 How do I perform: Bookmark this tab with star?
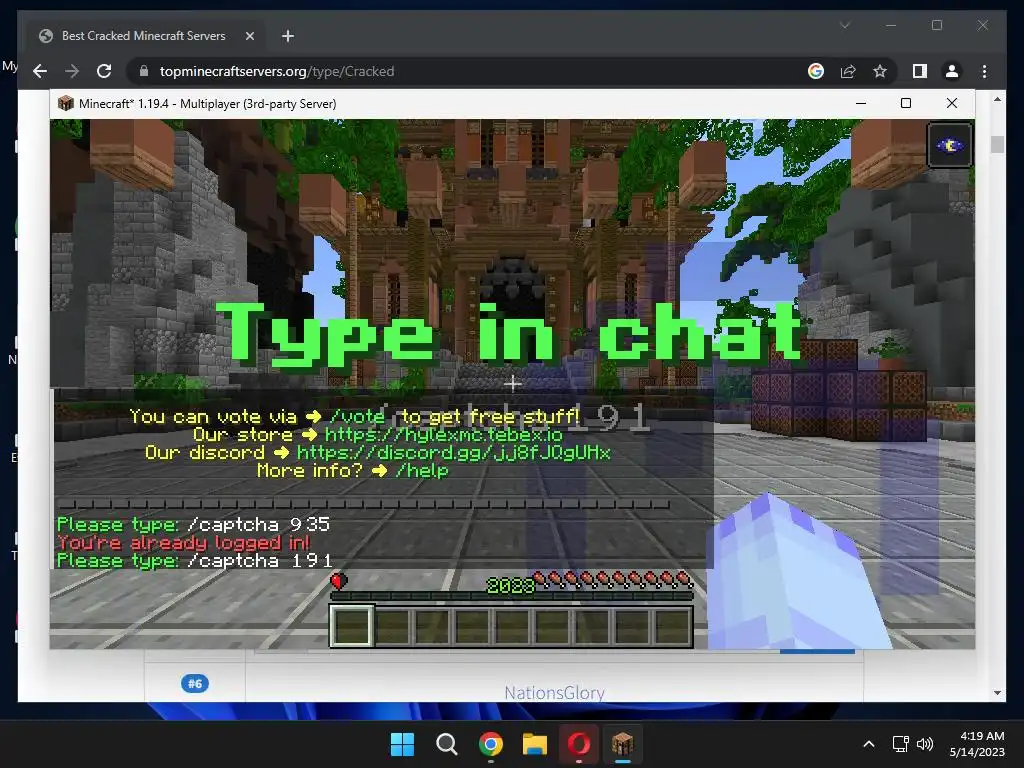pos(880,71)
